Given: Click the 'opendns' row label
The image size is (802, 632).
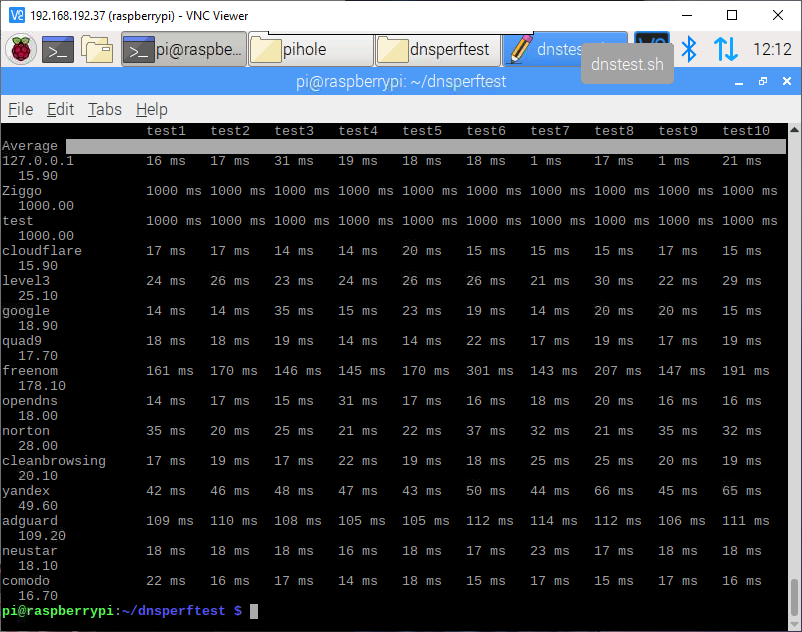Looking at the screenshot, I should [x=30, y=401].
